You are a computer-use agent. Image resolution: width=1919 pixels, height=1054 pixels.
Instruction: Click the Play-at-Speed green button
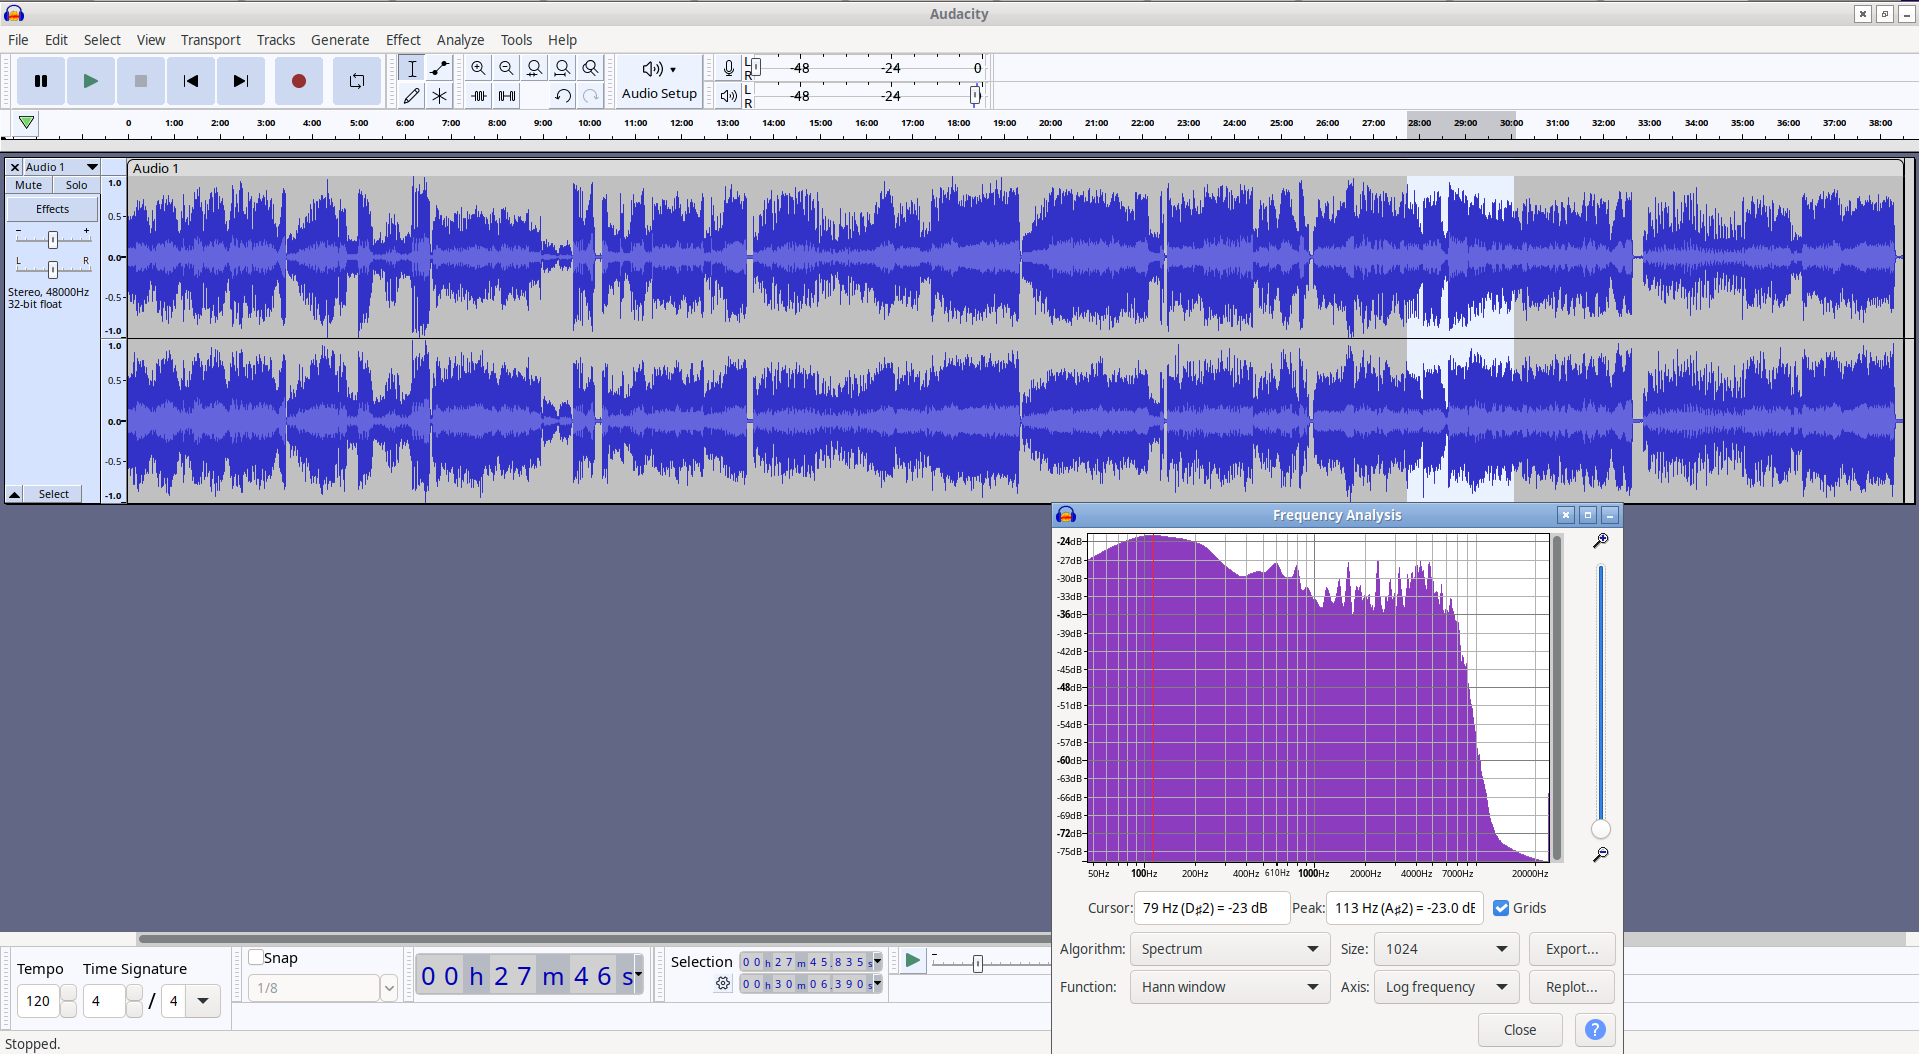coord(912,961)
